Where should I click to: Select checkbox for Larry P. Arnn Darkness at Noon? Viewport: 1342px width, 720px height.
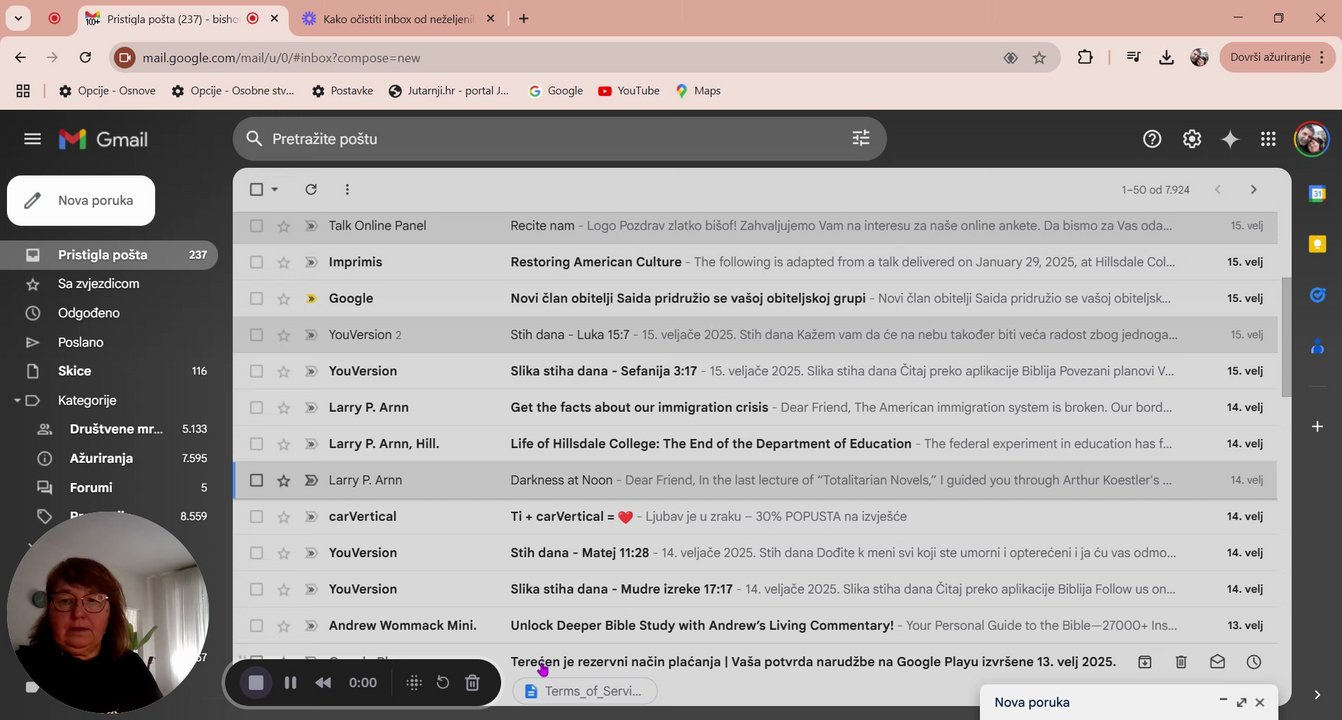[256, 480]
